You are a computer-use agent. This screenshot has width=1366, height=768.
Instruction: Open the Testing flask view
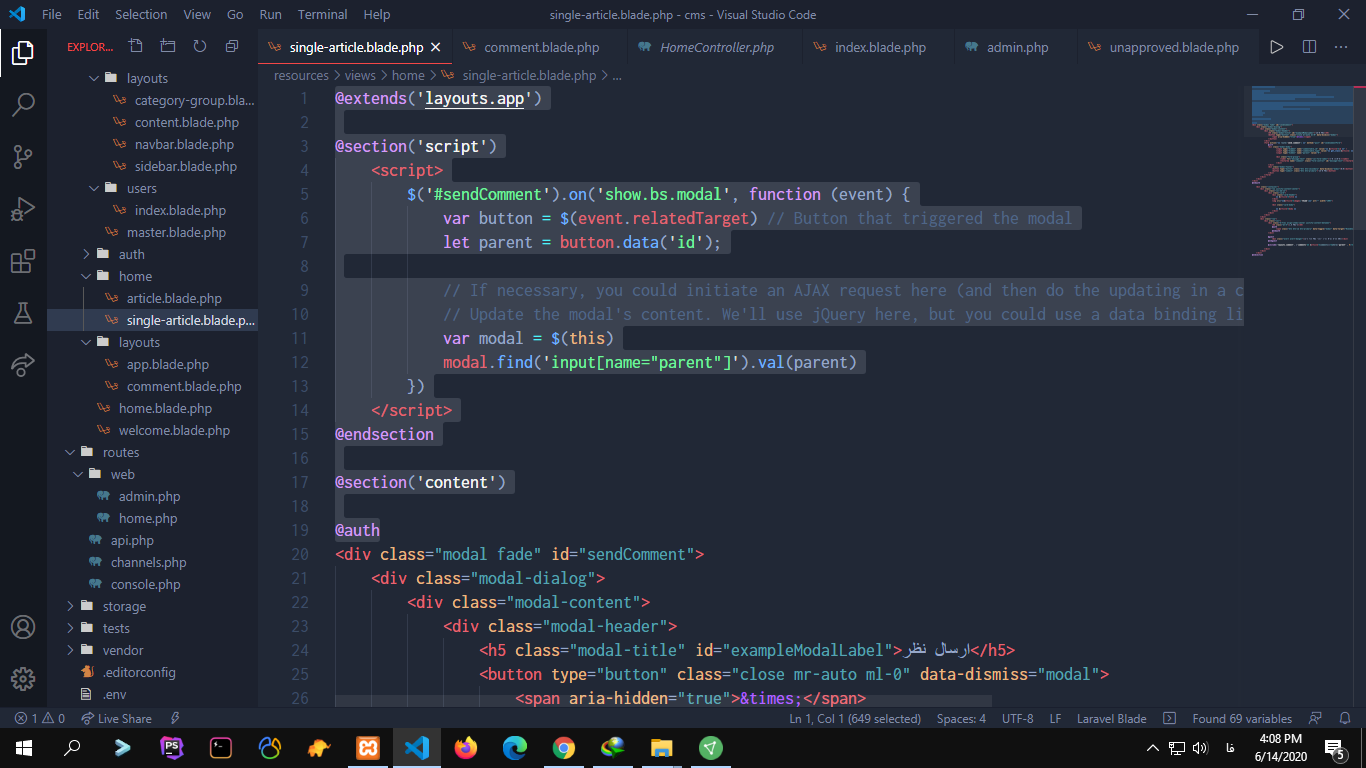click(x=23, y=314)
